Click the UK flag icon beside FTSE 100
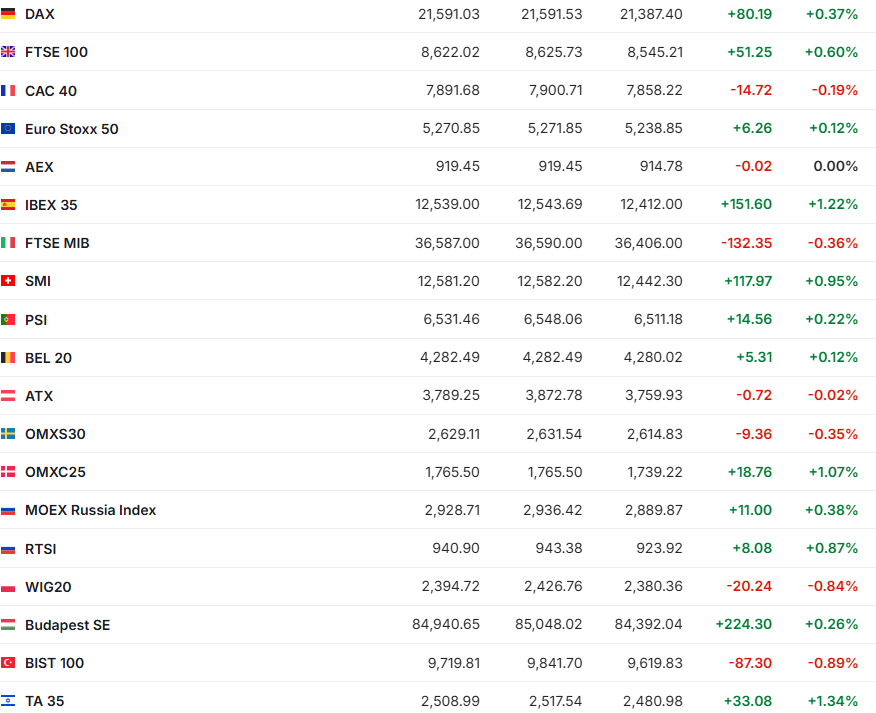Screen dimensions: 876x713 (8, 52)
